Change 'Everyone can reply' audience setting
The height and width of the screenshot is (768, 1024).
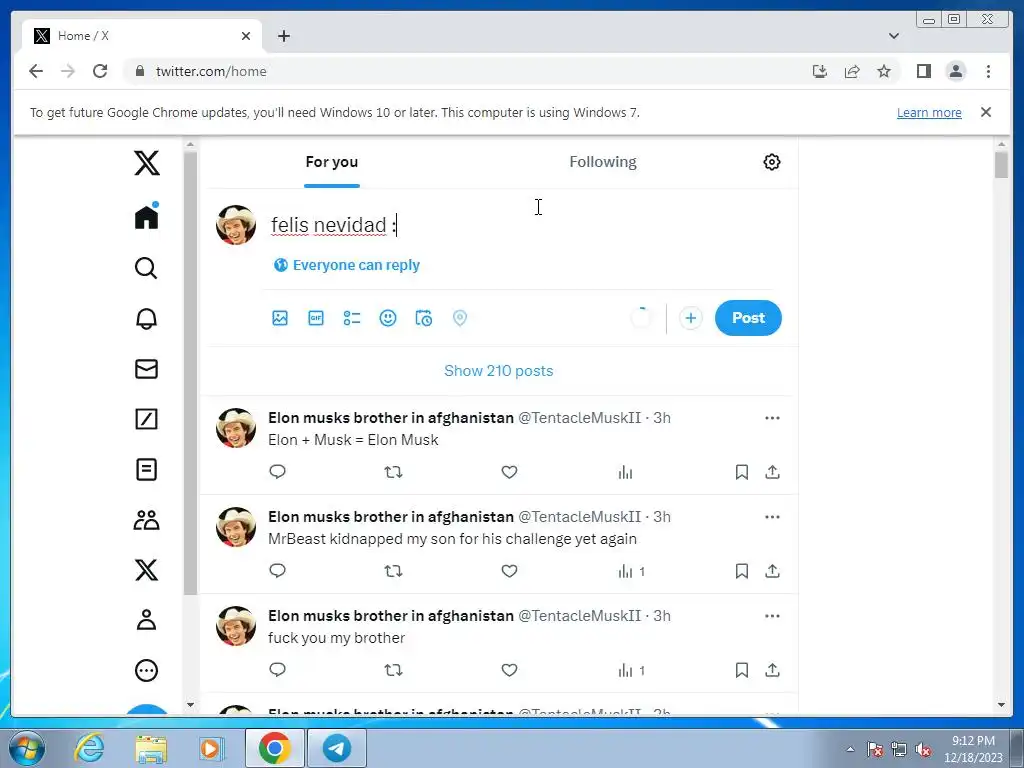click(347, 265)
